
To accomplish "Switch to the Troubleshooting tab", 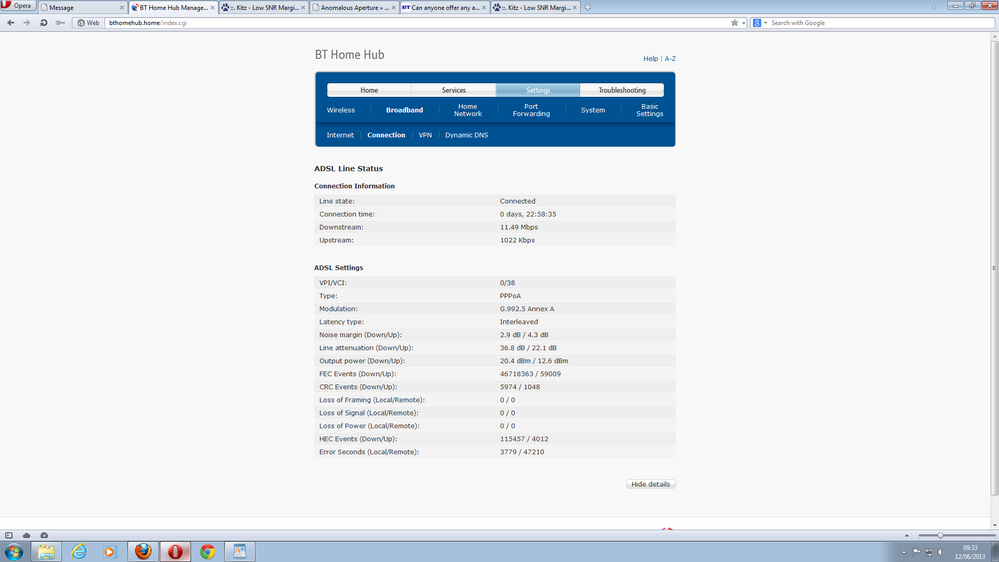I will click(622, 90).
